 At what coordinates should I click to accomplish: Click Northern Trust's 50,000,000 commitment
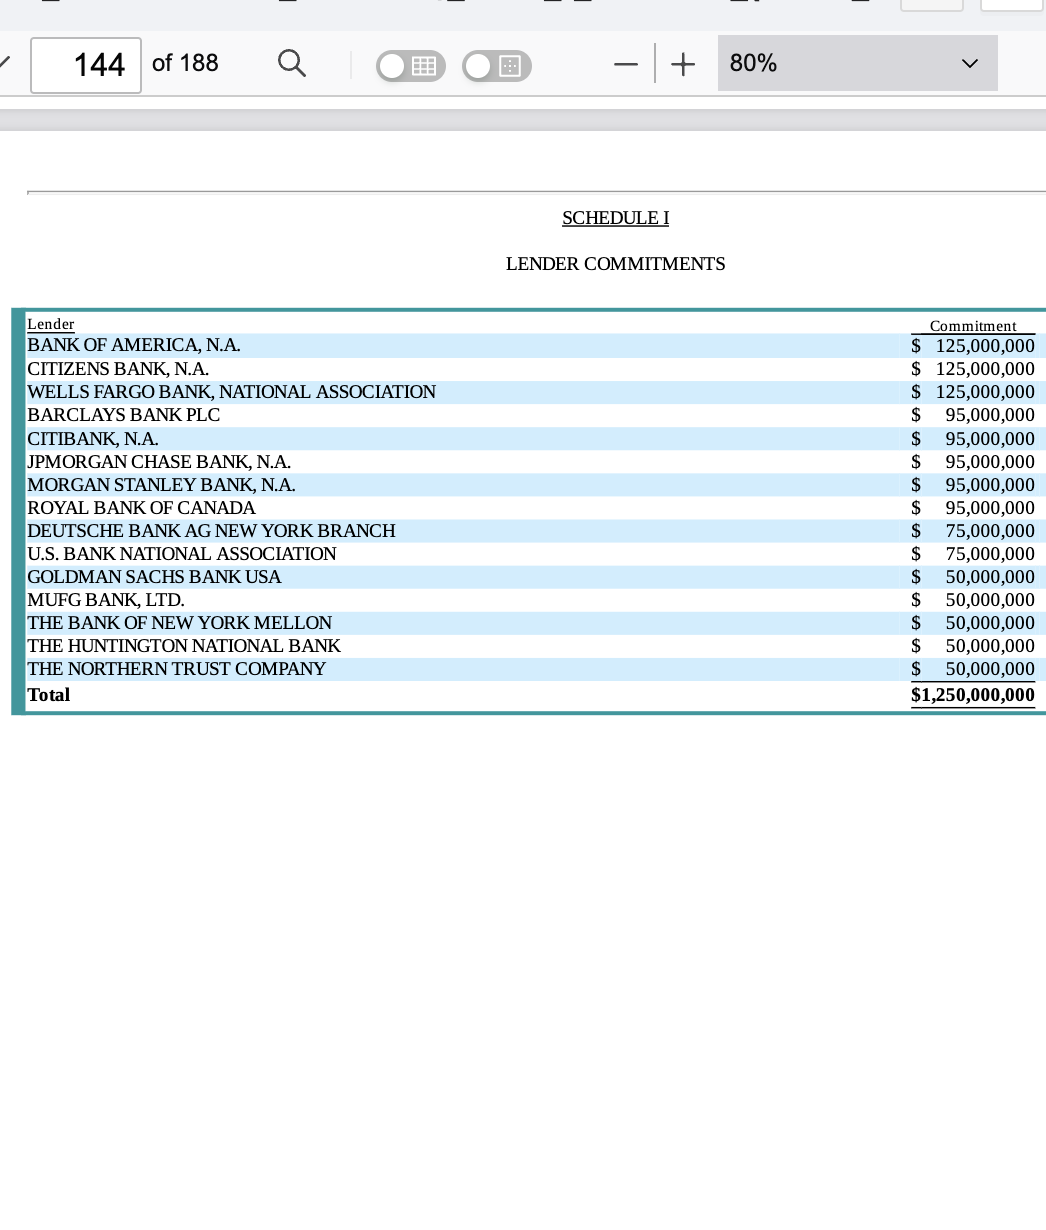(990, 669)
